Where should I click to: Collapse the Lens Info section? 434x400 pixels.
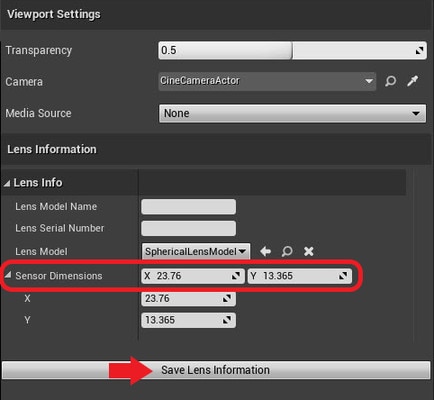7,183
